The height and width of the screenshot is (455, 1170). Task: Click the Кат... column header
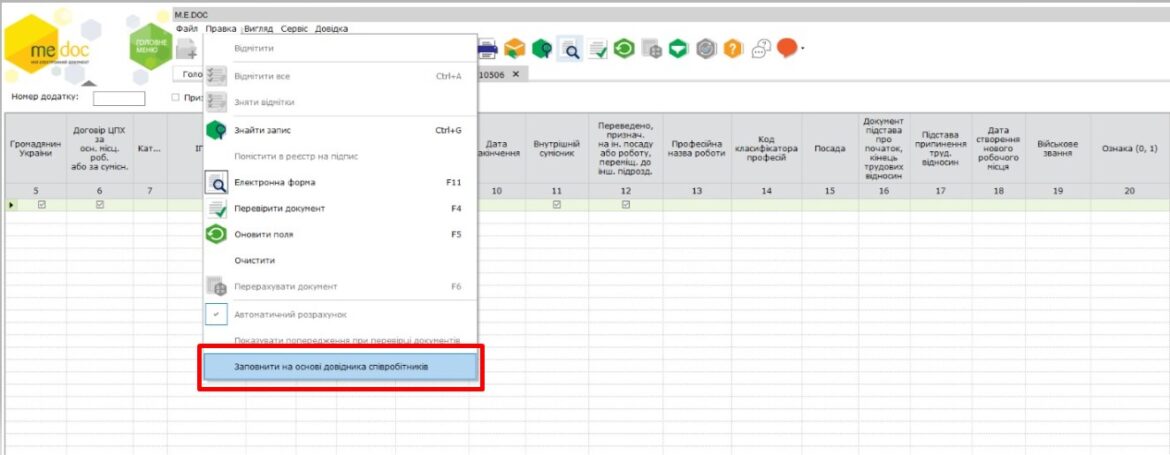click(150, 148)
